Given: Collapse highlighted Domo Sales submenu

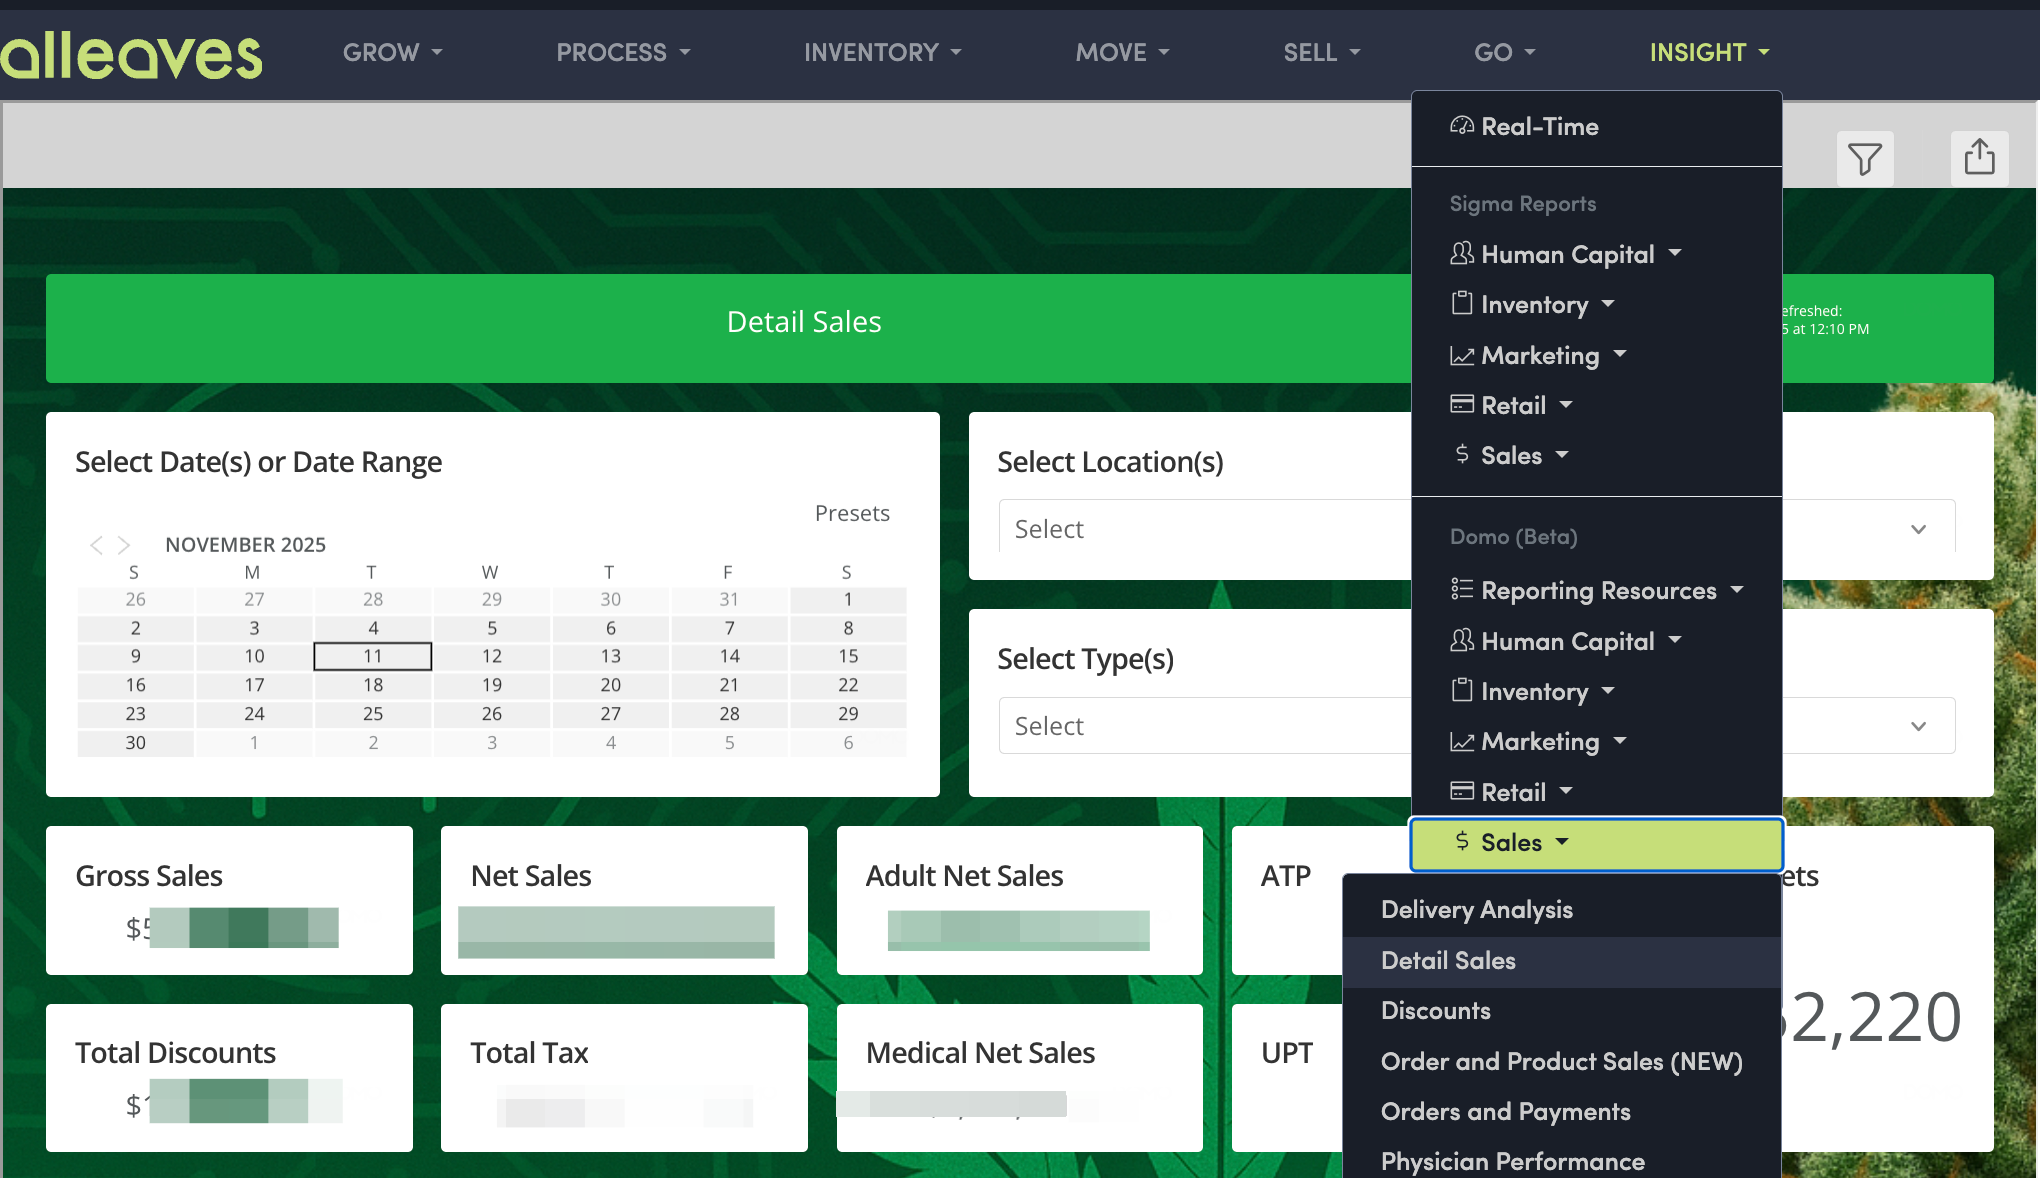Looking at the screenshot, I should (x=1596, y=843).
